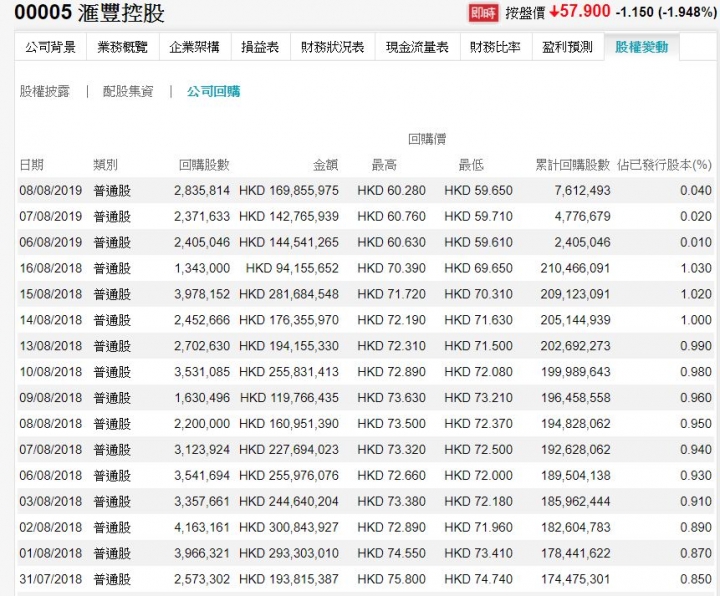Open the 企業架構 tab
This screenshot has width=720, height=596.
[x=195, y=47]
